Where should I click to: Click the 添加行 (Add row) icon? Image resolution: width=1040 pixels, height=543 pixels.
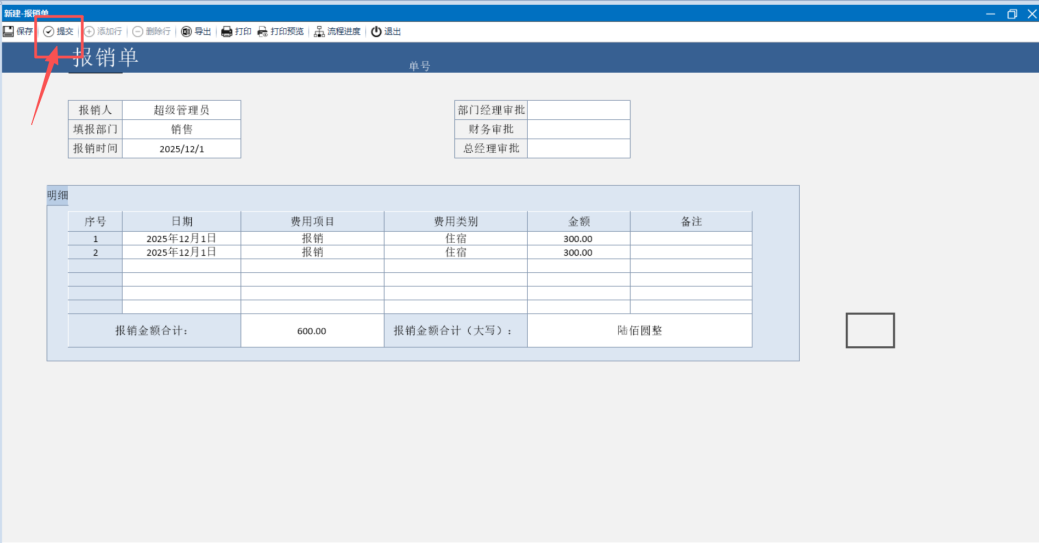(x=103, y=31)
